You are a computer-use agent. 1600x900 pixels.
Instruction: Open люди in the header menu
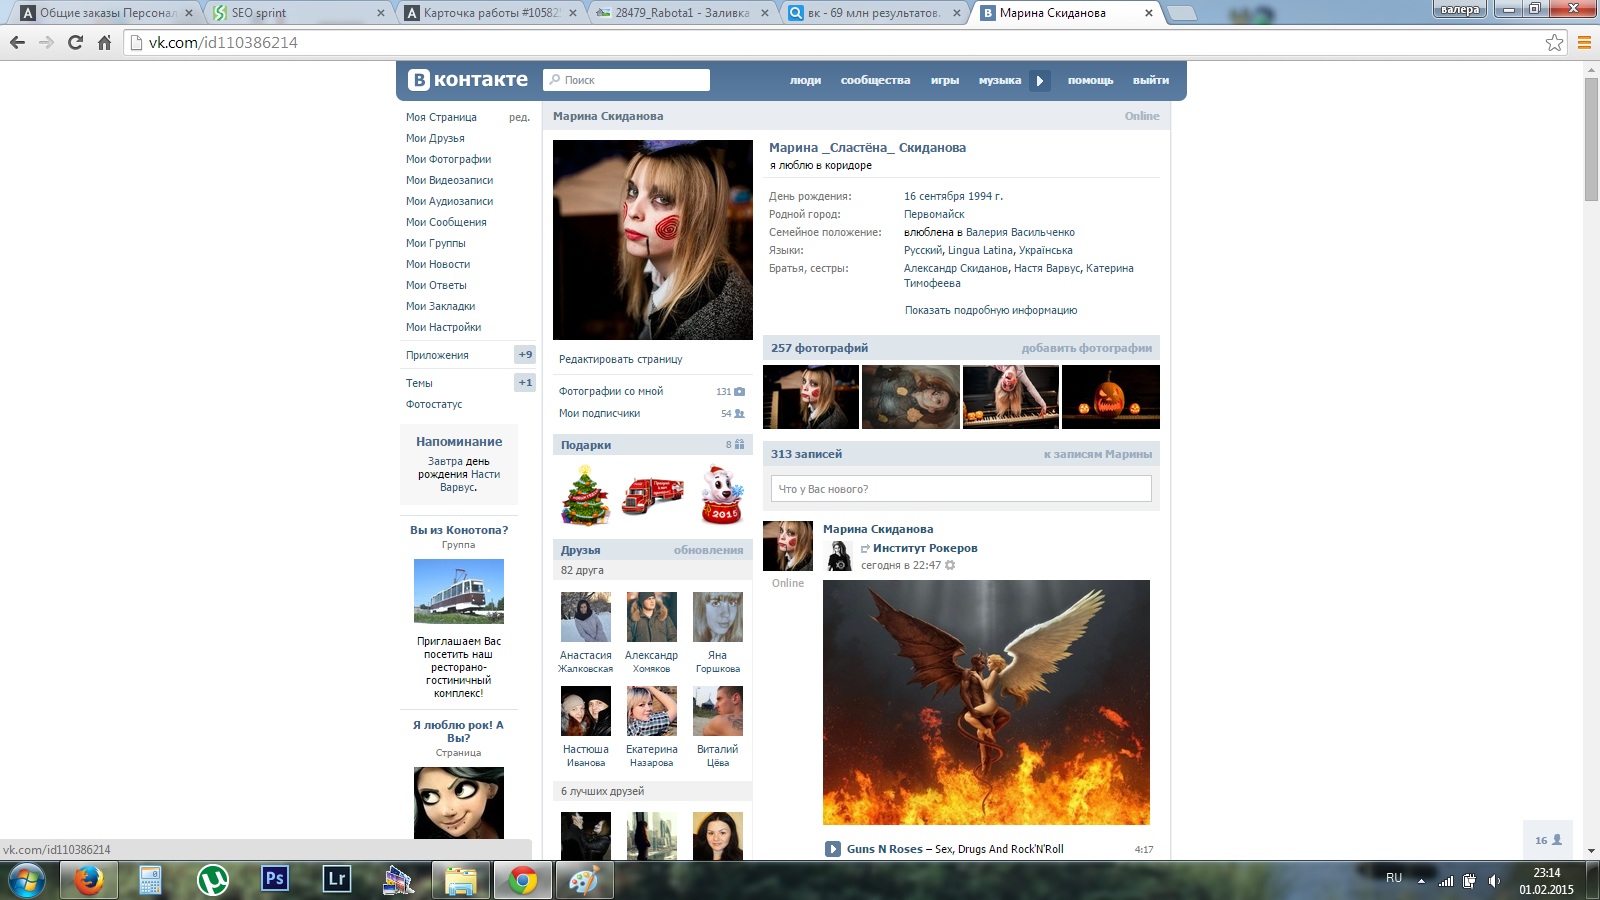pos(805,81)
